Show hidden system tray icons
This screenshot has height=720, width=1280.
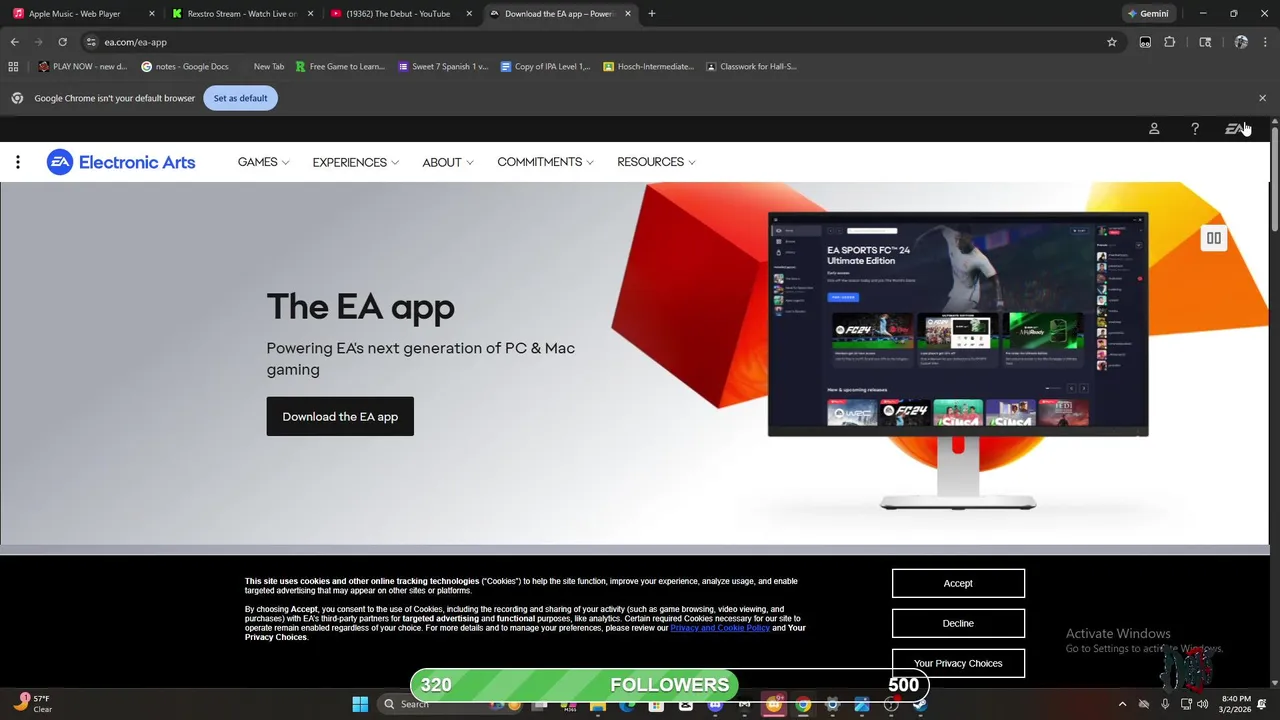coord(1122,704)
